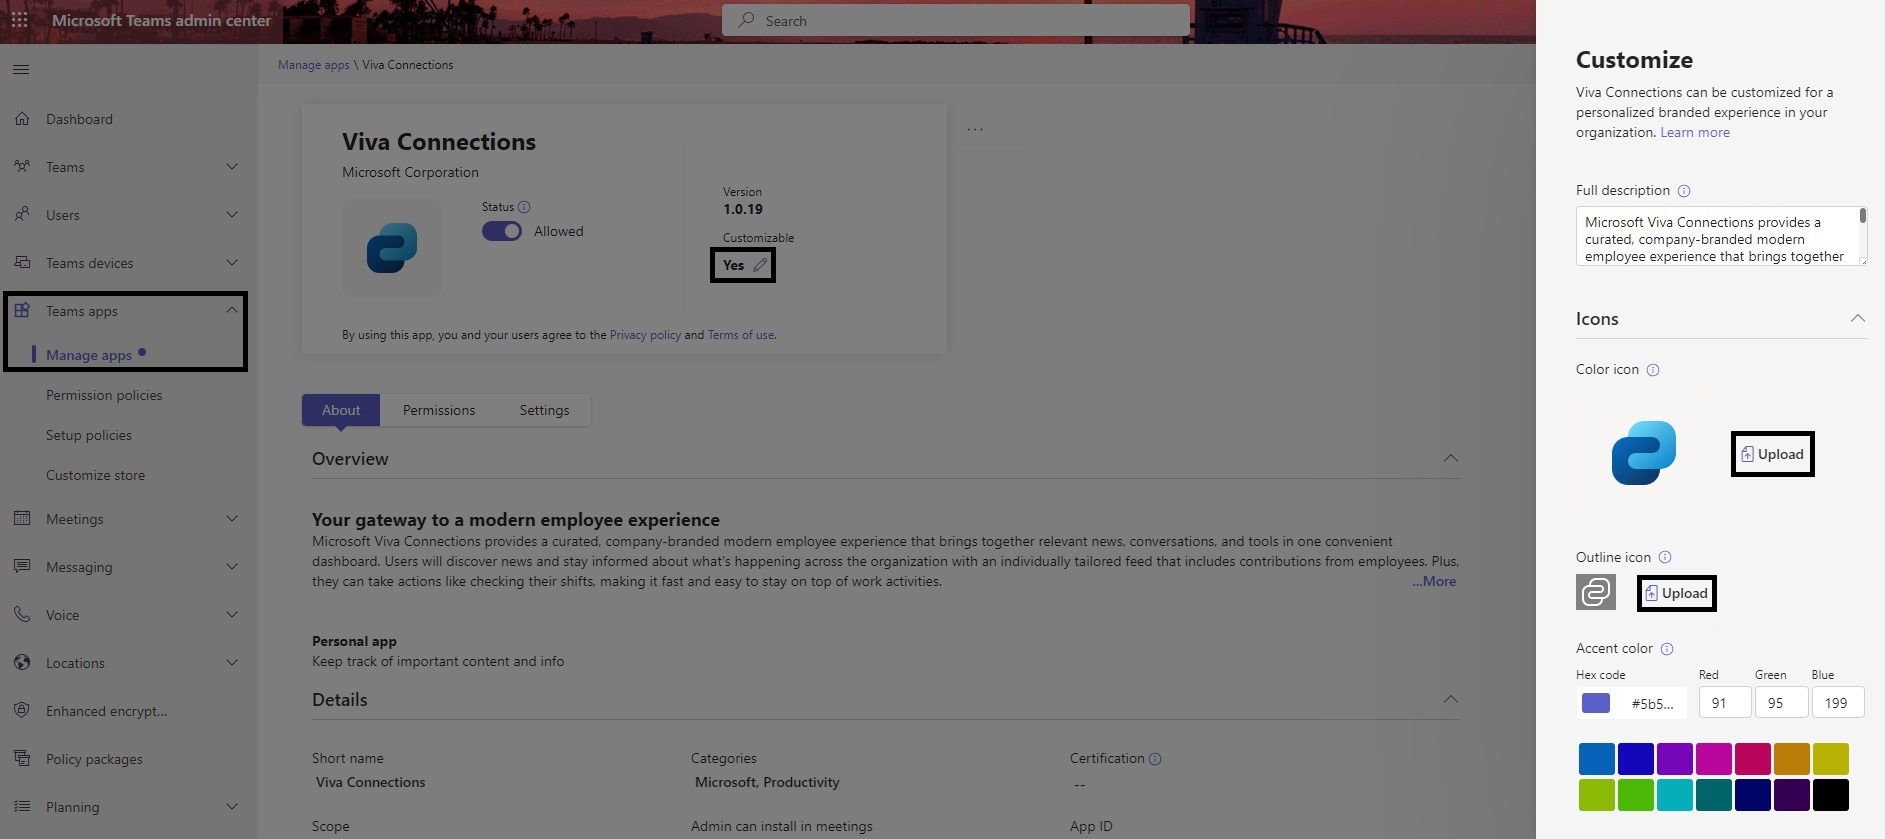Click the Search box at top
The image size is (1885, 839).
pos(956,20)
